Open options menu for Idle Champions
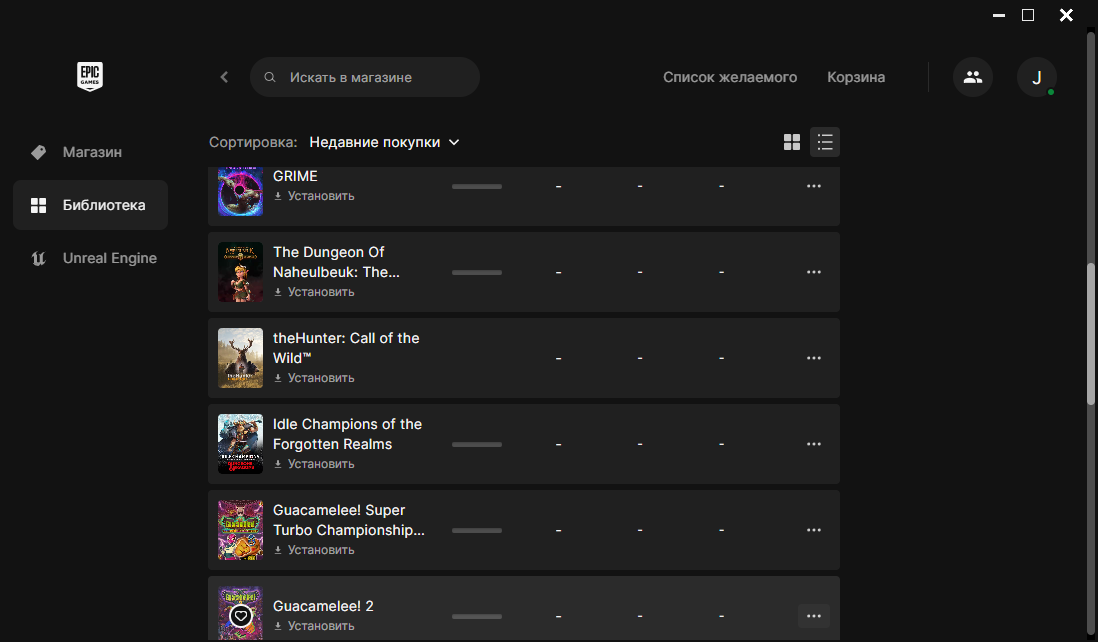The height and width of the screenshot is (642, 1098). [x=814, y=444]
